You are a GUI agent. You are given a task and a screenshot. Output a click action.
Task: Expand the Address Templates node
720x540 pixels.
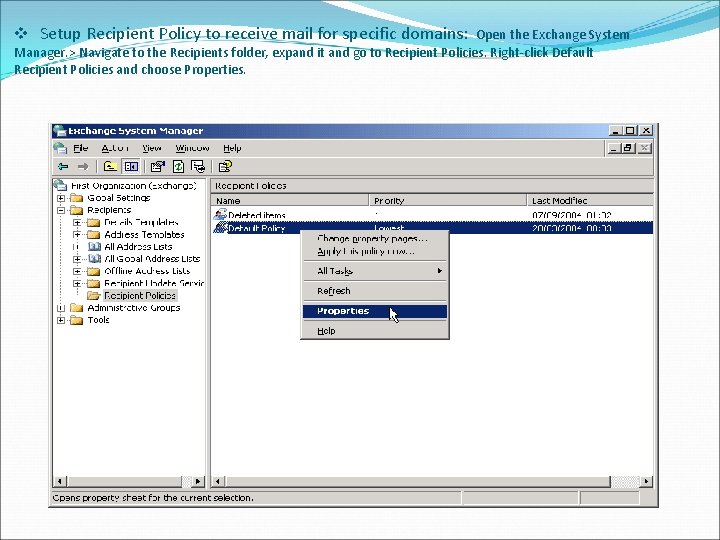click(x=77, y=235)
